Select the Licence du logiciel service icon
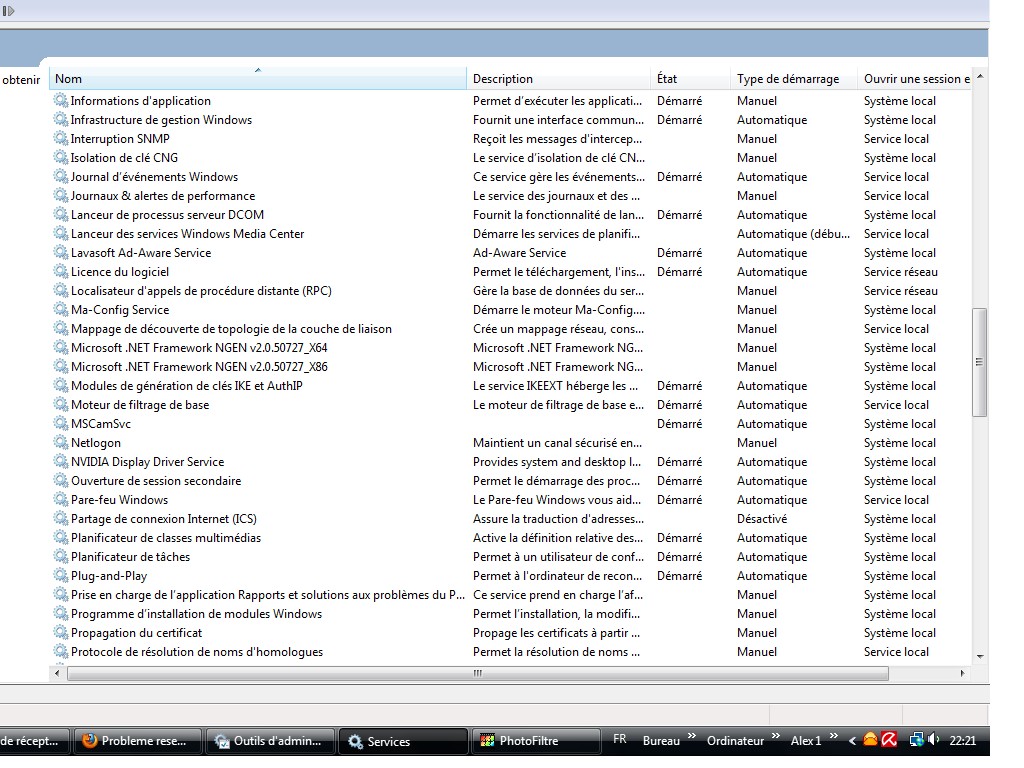This screenshot has width=1024, height=768. (x=61, y=271)
